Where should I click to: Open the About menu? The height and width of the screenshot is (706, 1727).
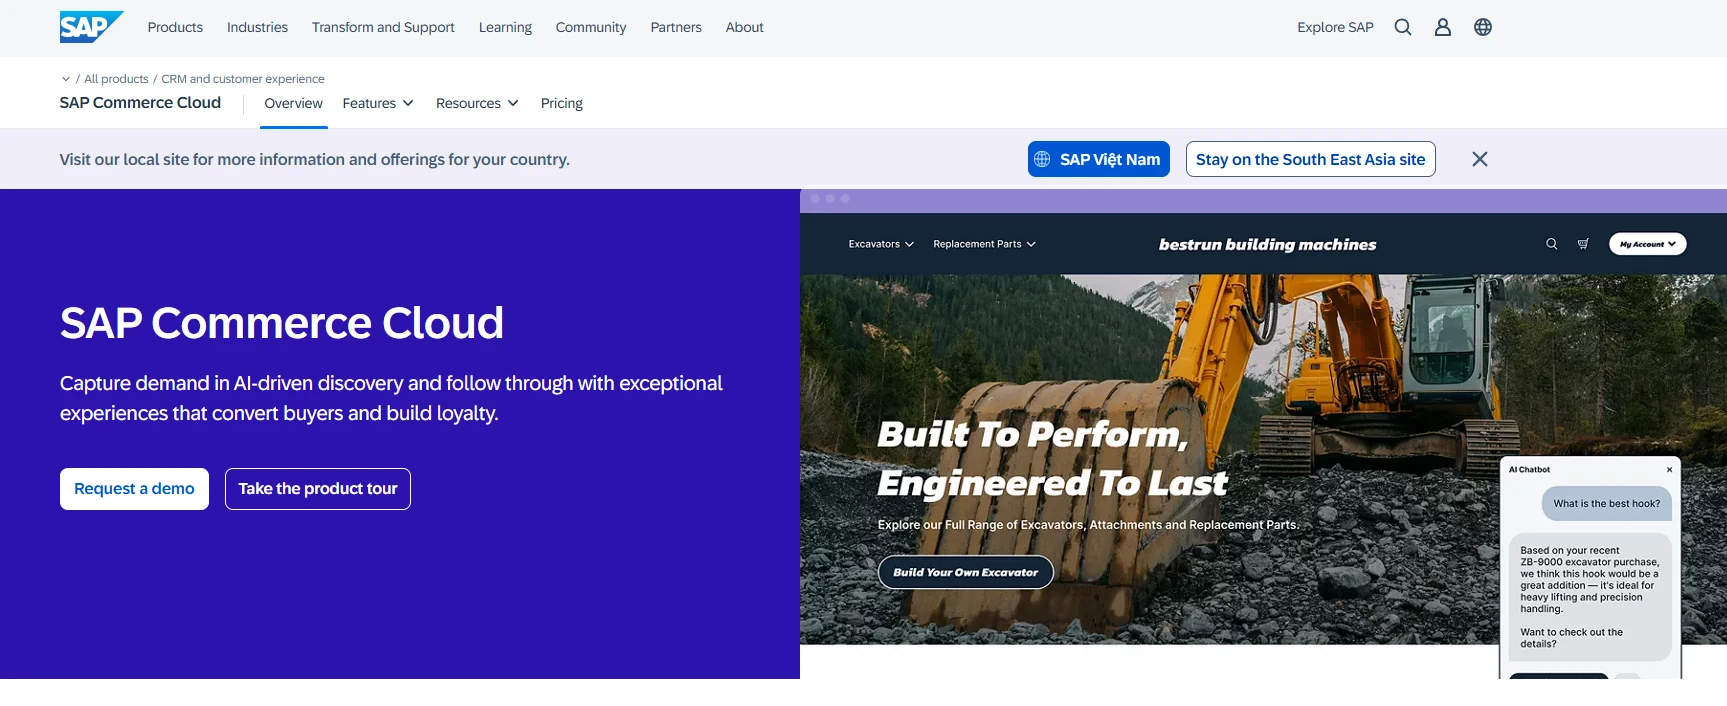[744, 27]
